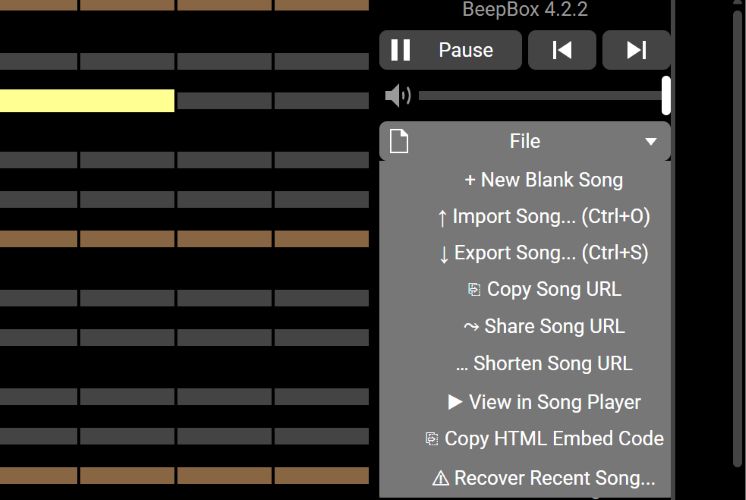
Task: Select Export Song option
Action: click(x=525, y=253)
